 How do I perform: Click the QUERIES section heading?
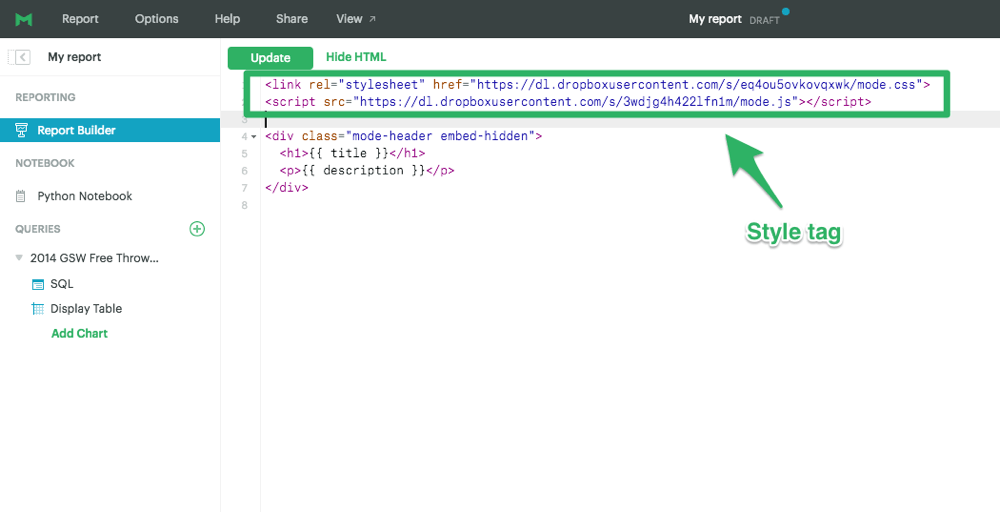(x=38, y=229)
